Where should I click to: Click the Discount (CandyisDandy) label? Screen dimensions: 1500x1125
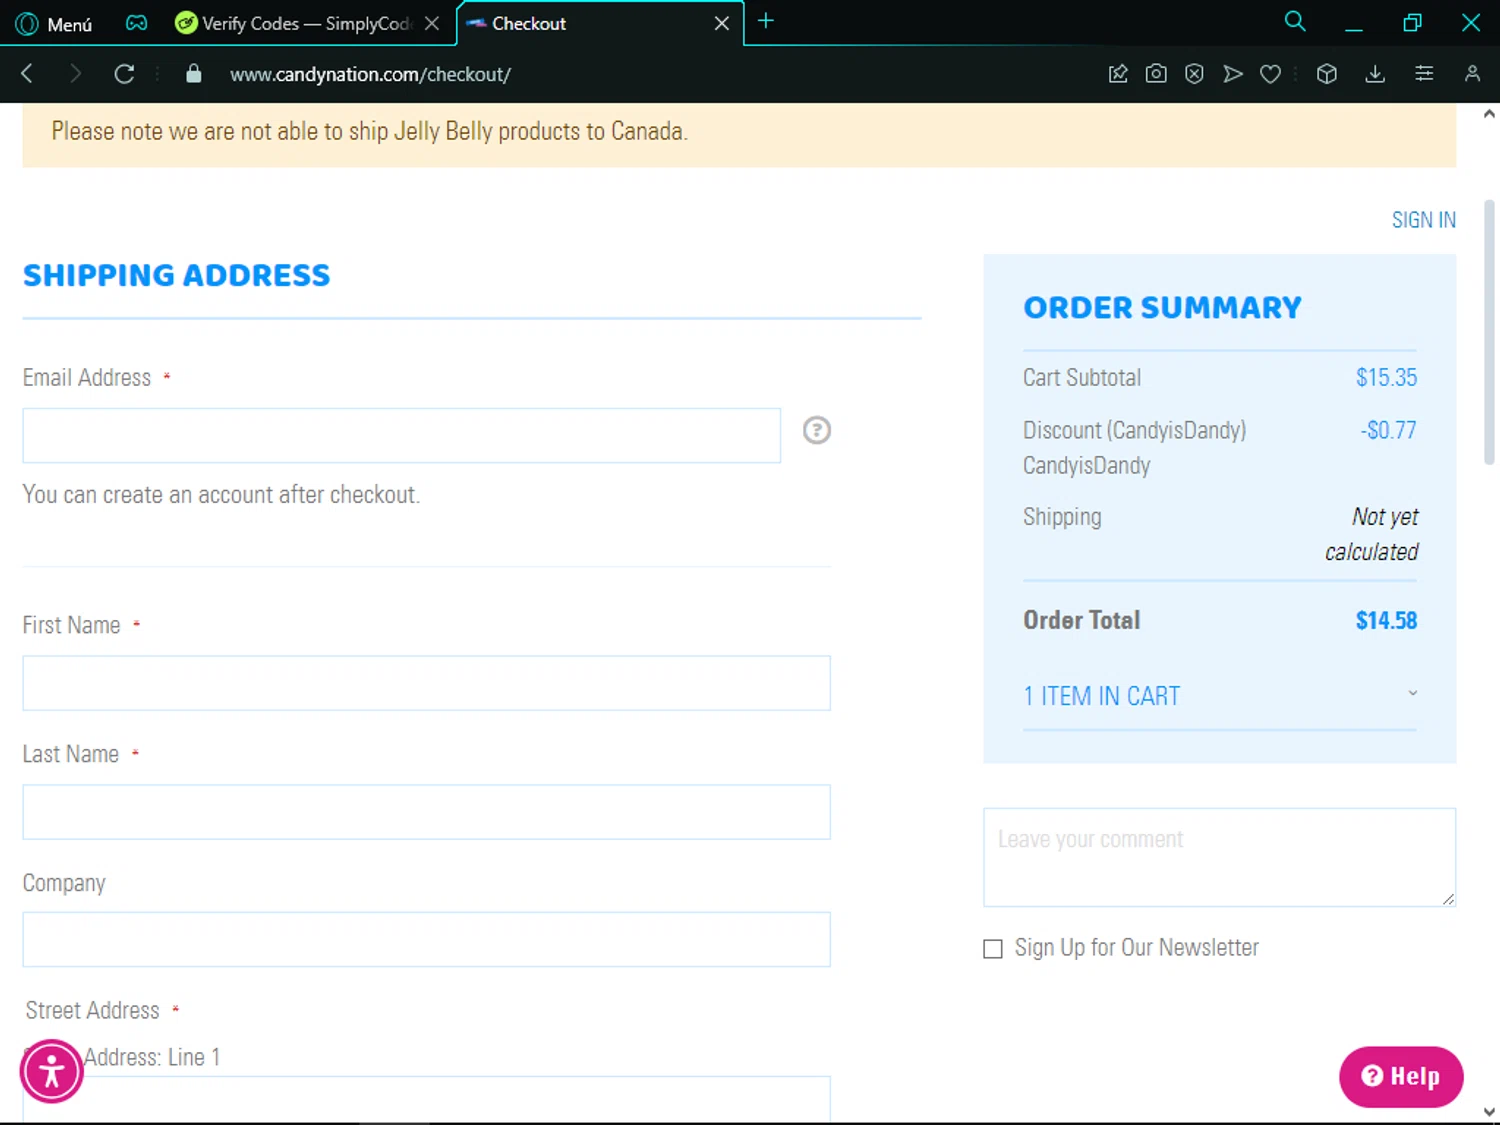pyautogui.click(x=1134, y=431)
